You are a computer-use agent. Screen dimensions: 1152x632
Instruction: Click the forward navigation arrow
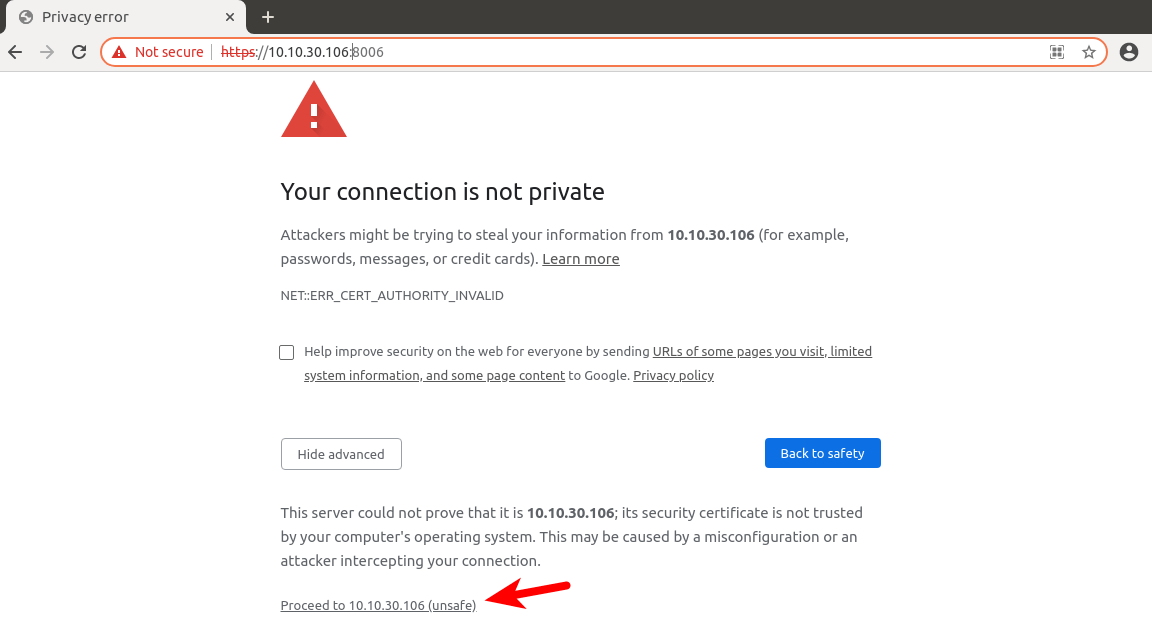(x=47, y=52)
